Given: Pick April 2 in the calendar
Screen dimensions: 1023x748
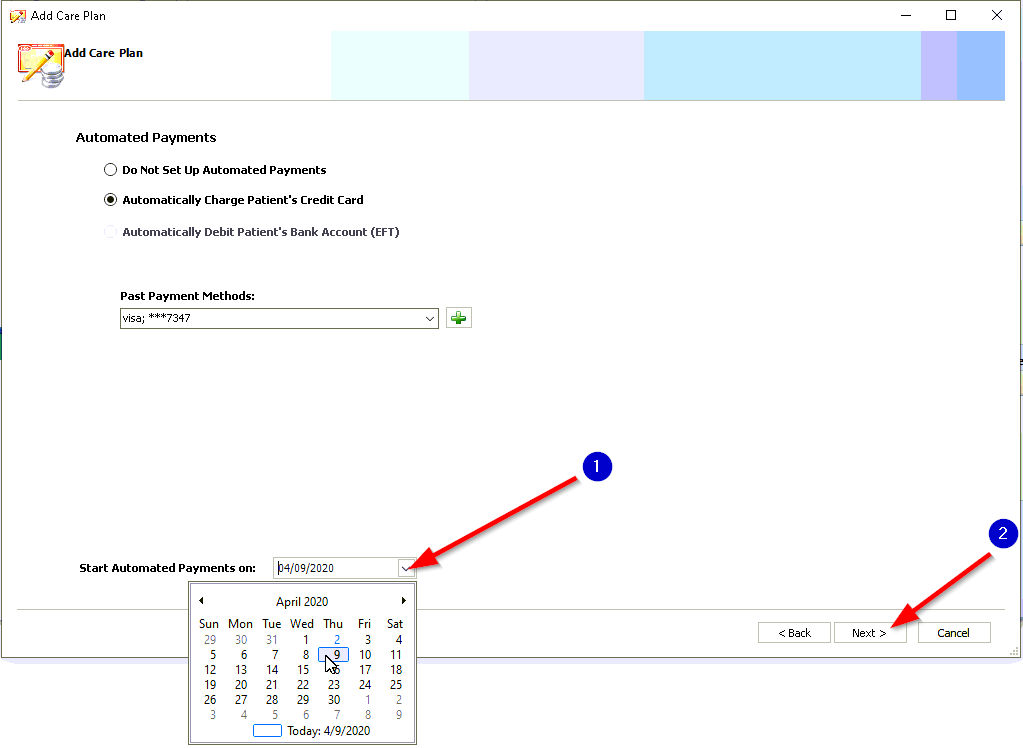Looking at the screenshot, I should 337,640.
